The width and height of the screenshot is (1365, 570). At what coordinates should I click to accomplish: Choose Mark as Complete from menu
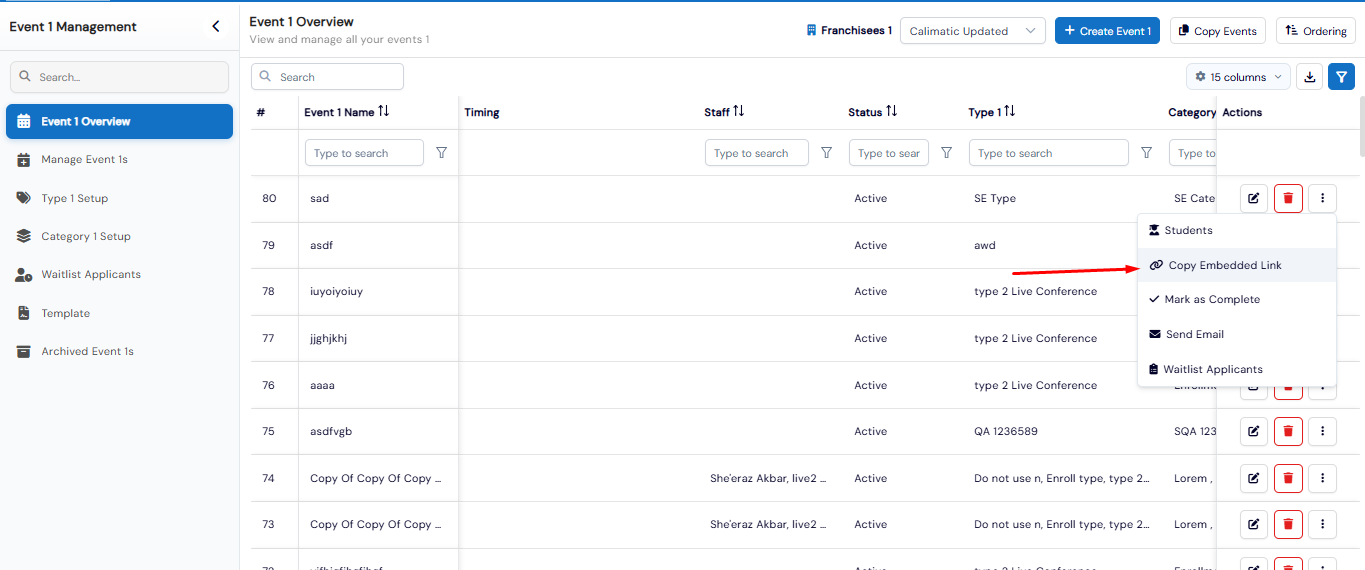[x=1237, y=300]
